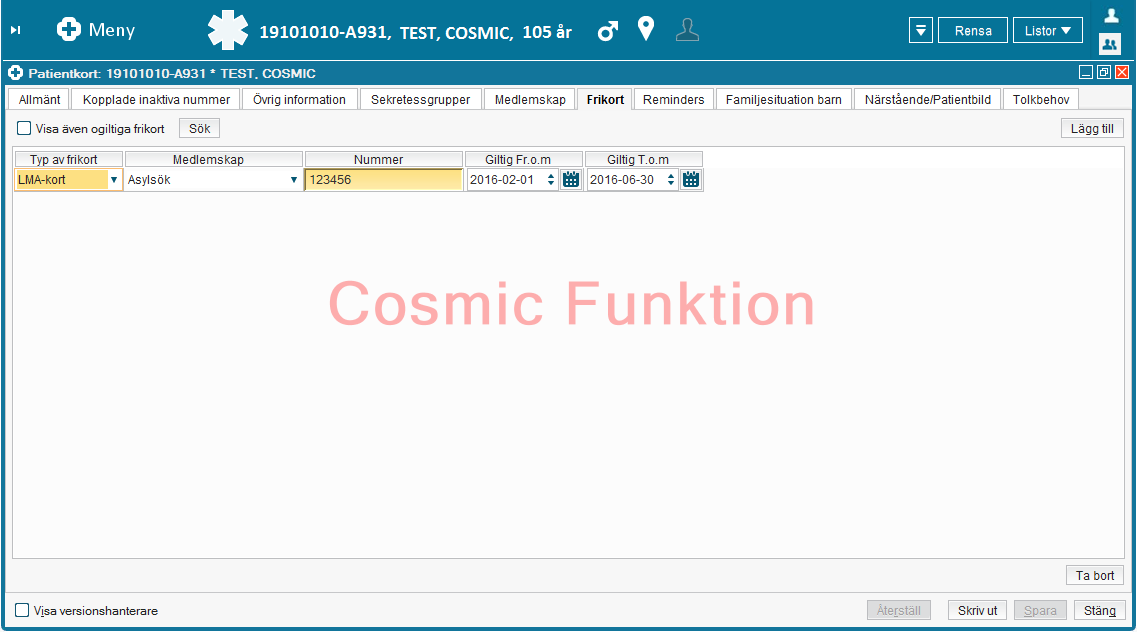Click the white asterisk patient icon
This screenshot has height=632, width=1137.
pyautogui.click(x=228, y=30)
